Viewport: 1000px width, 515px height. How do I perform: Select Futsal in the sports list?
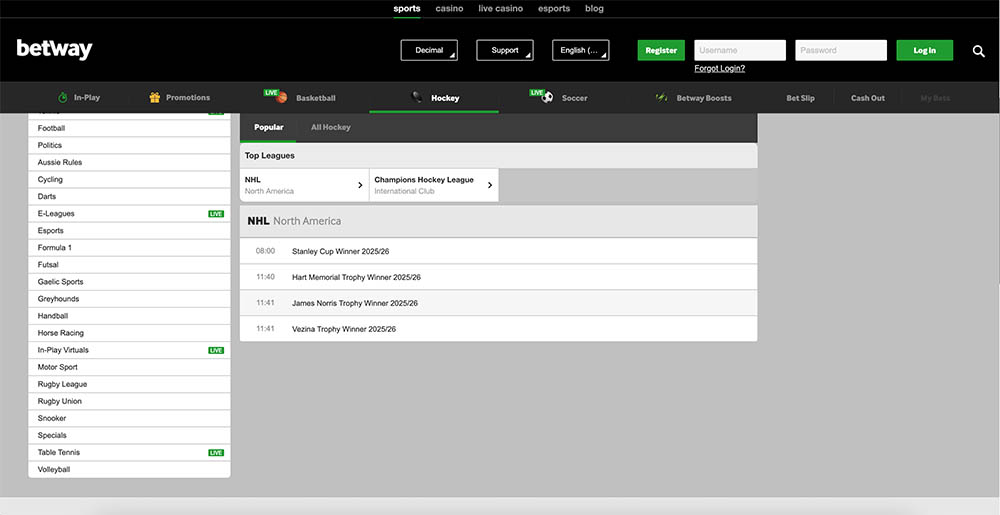click(x=129, y=265)
